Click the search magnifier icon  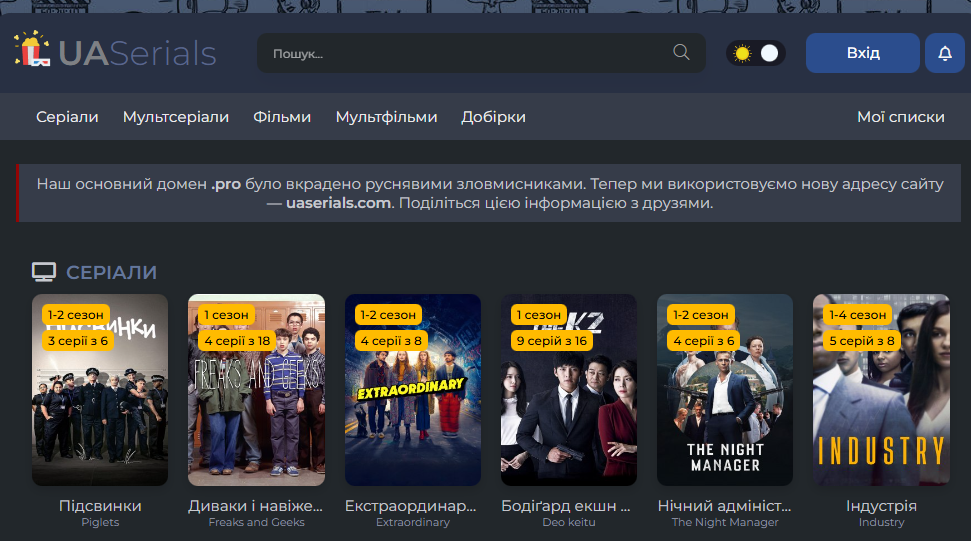pyautogui.click(x=681, y=53)
